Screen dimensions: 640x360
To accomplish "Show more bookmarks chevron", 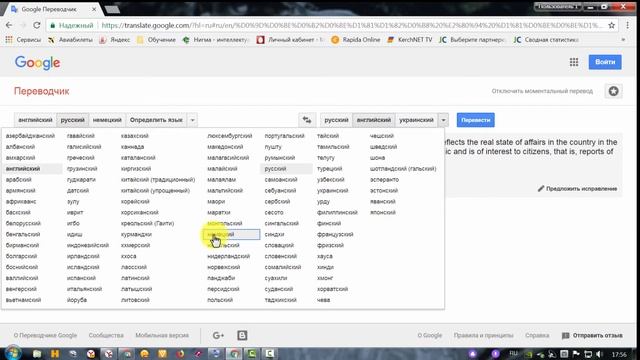I will click(x=623, y=40).
